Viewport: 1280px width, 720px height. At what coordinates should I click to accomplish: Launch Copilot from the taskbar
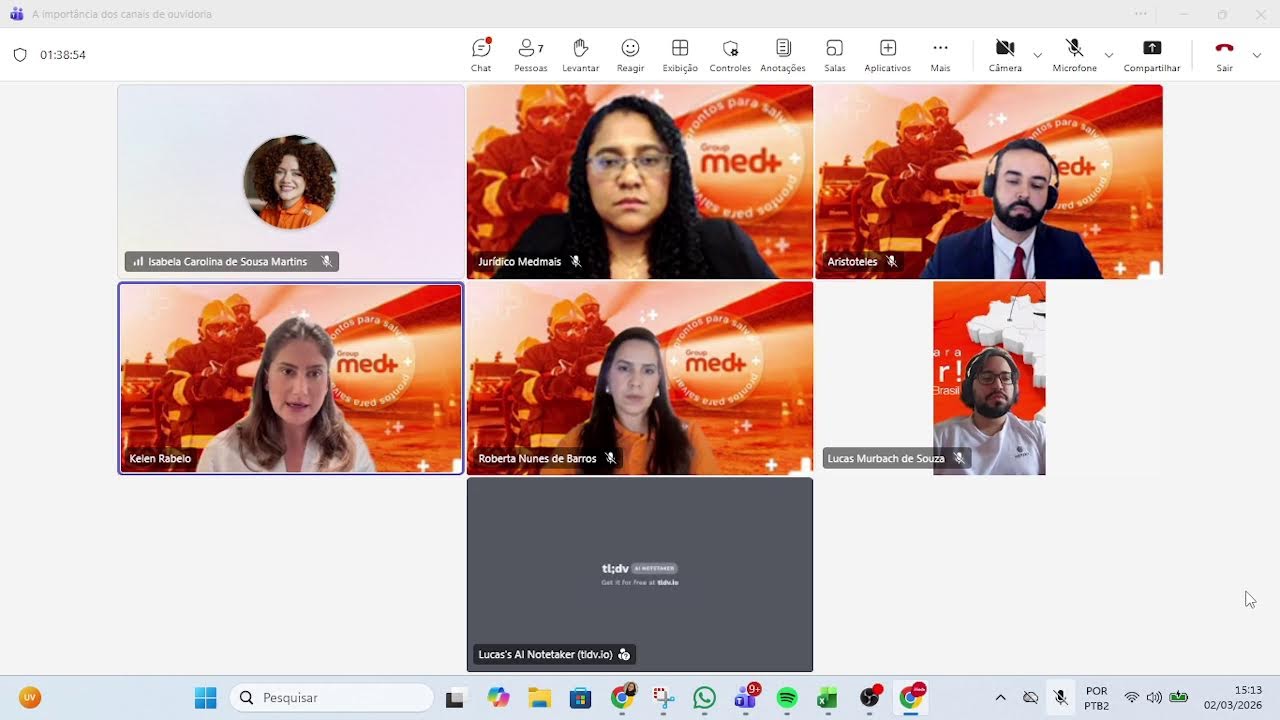tap(498, 698)
